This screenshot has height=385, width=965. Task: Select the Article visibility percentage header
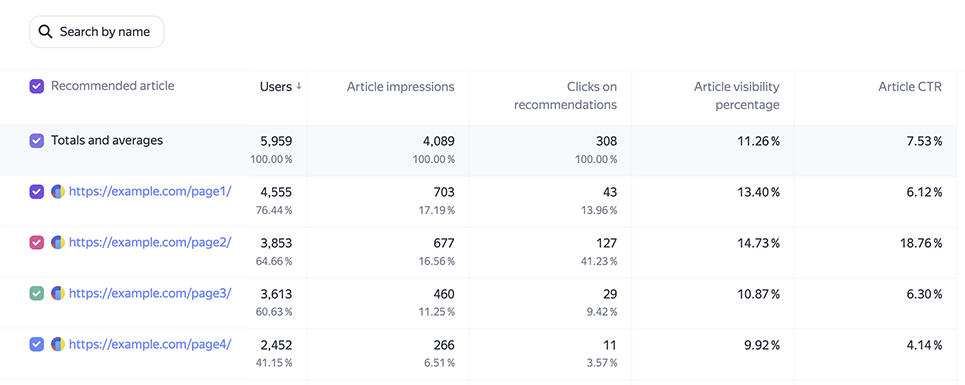737,96
